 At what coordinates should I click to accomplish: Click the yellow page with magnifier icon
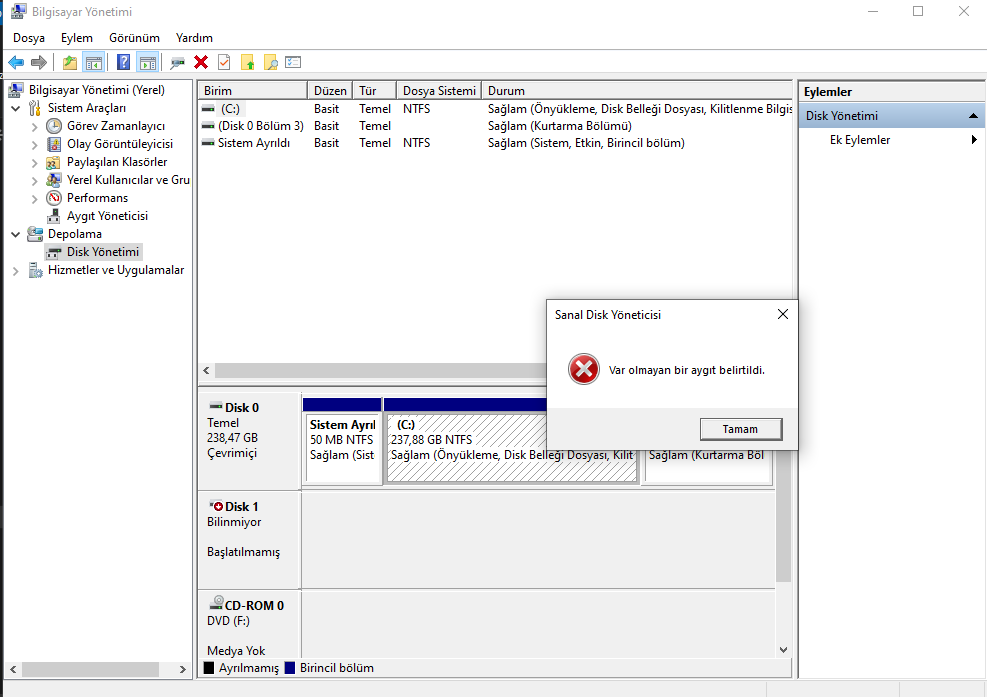click(271, 62)
